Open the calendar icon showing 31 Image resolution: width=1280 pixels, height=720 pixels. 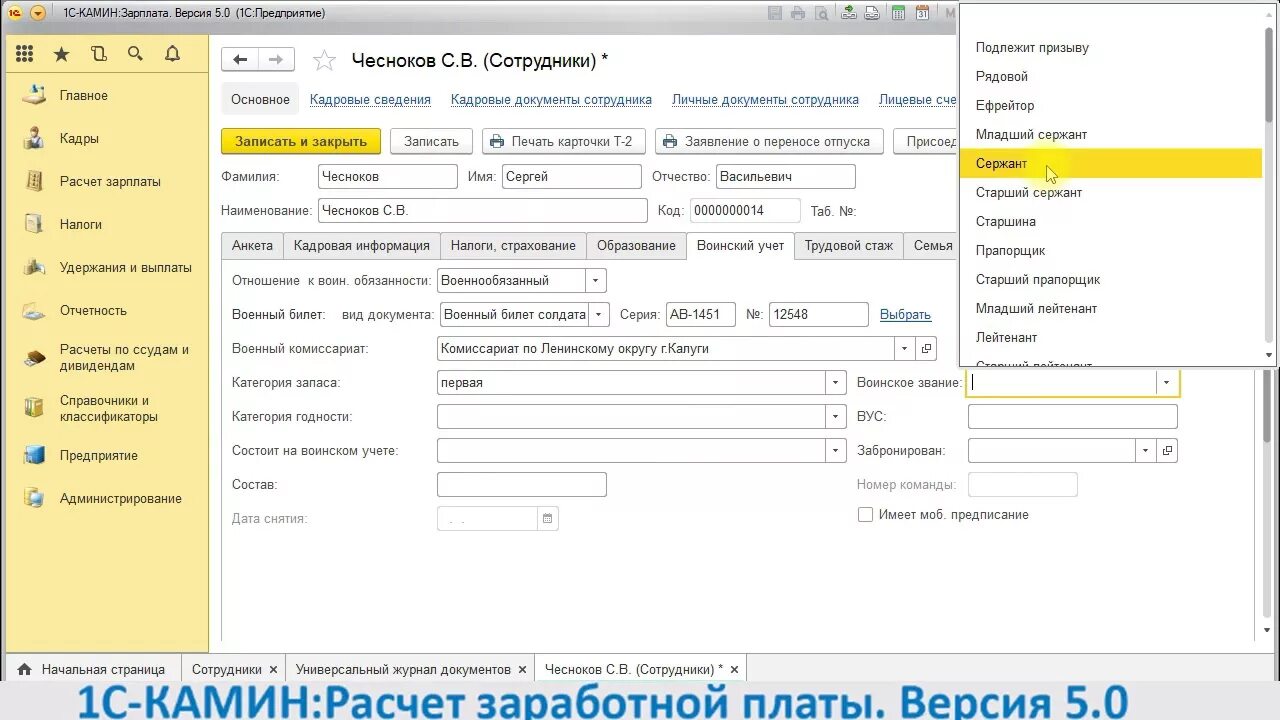[x=922, y=13]
